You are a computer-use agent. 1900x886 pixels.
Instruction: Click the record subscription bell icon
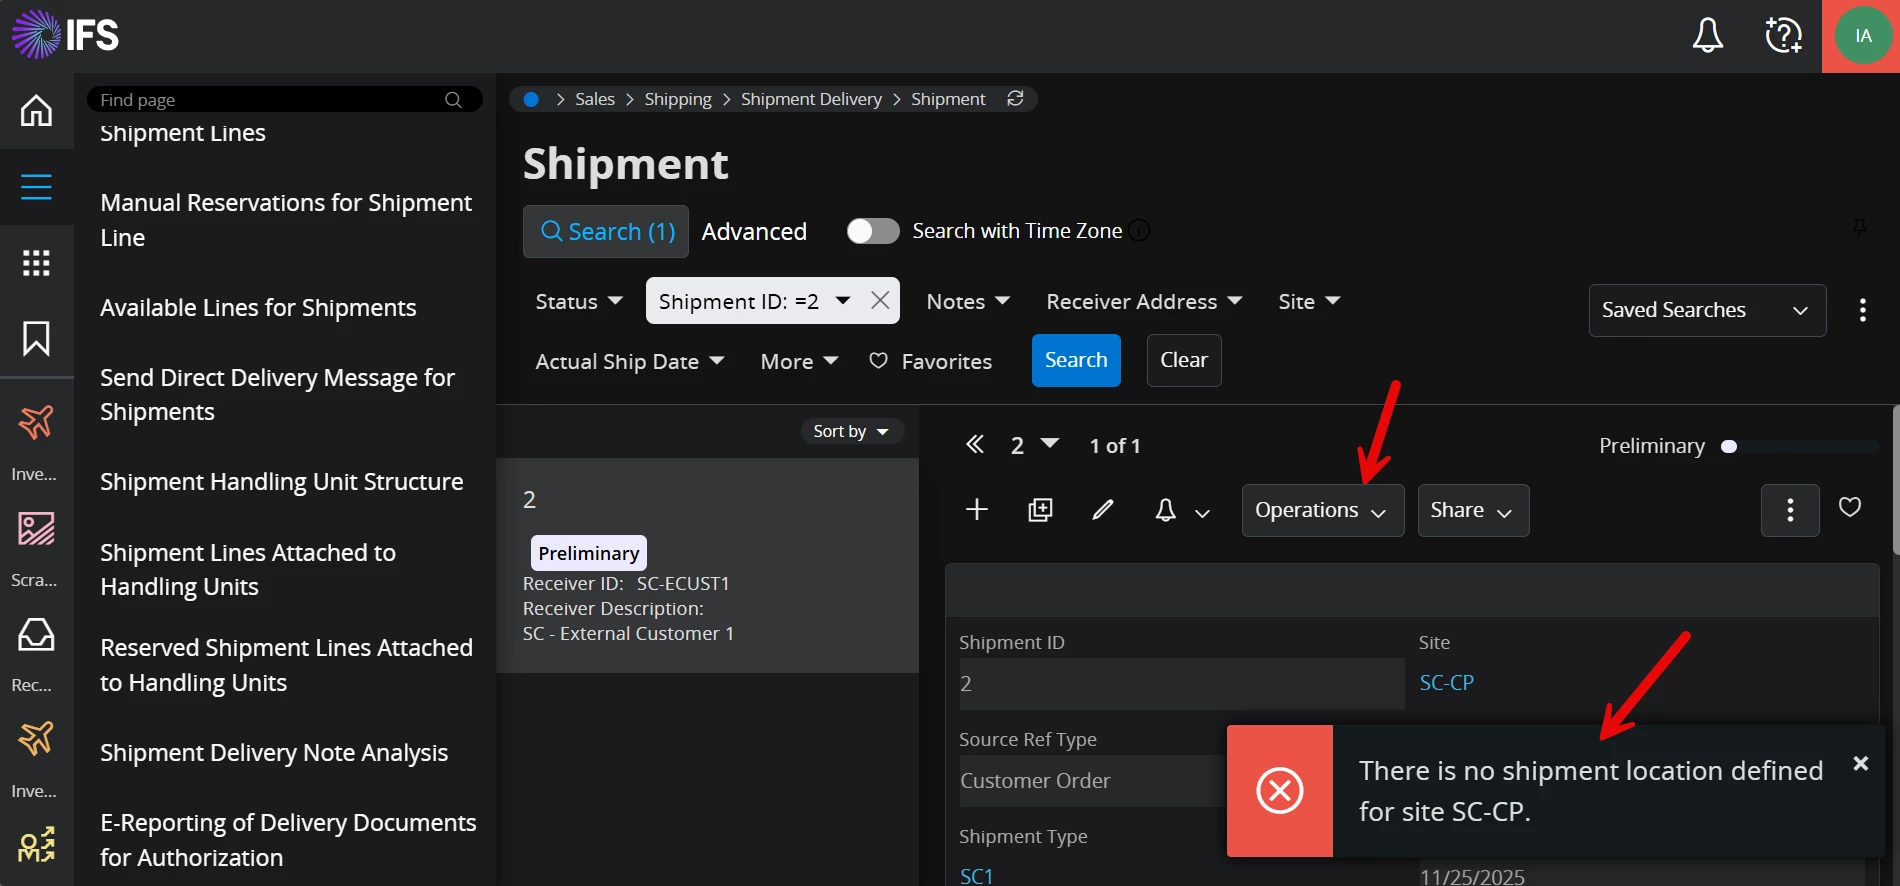point(1165,511)
